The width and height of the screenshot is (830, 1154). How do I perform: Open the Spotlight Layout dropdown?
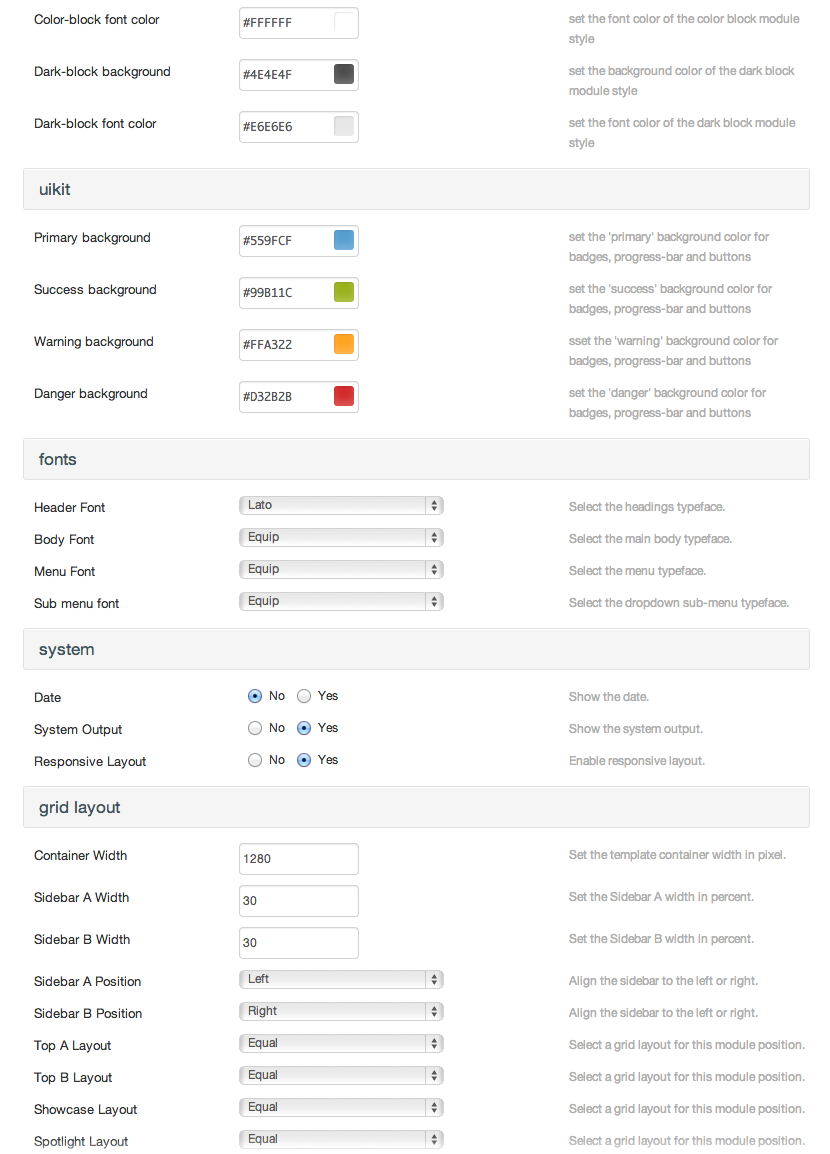[x=341, y=1139]
